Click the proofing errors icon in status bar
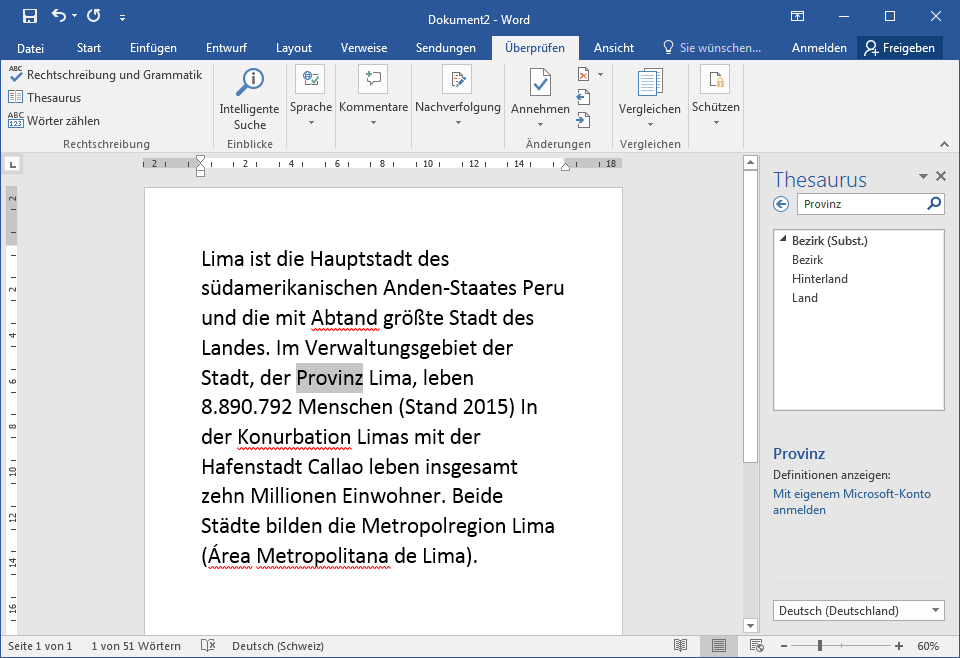960x658 pixels. (208, 646)
